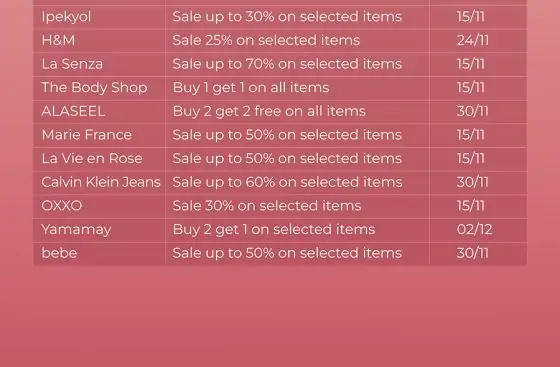Select La Vie en Rose brand
The width and height of the screenshot is (560, 367).
(92, 159)
